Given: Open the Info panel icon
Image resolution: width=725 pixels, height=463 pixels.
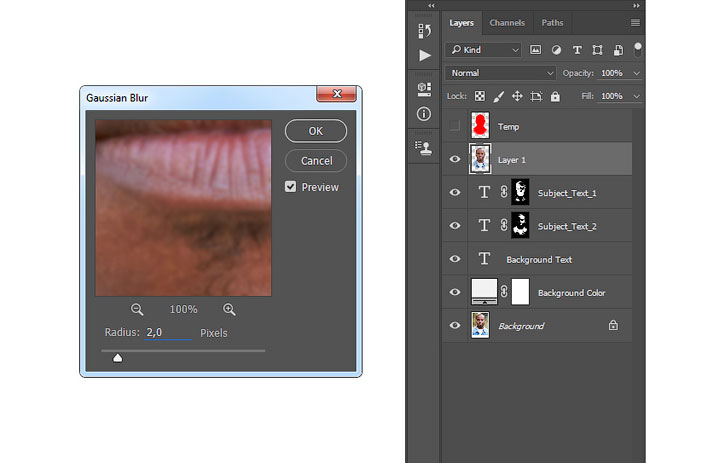Looking at the screenshot, I should coord(424,114).
